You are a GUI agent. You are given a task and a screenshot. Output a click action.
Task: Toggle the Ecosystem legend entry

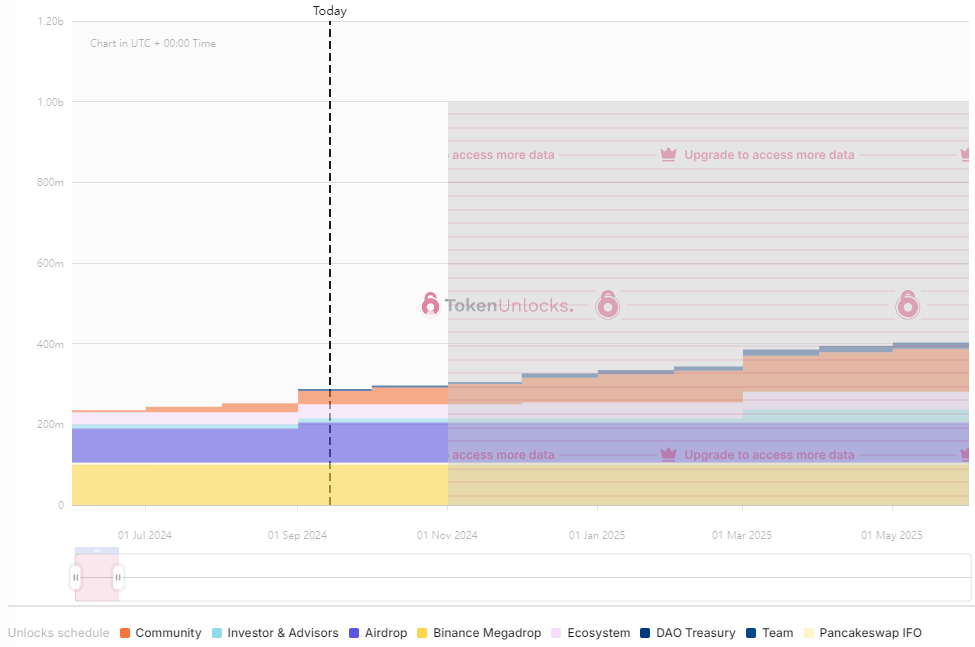click(x=590, y=633)
